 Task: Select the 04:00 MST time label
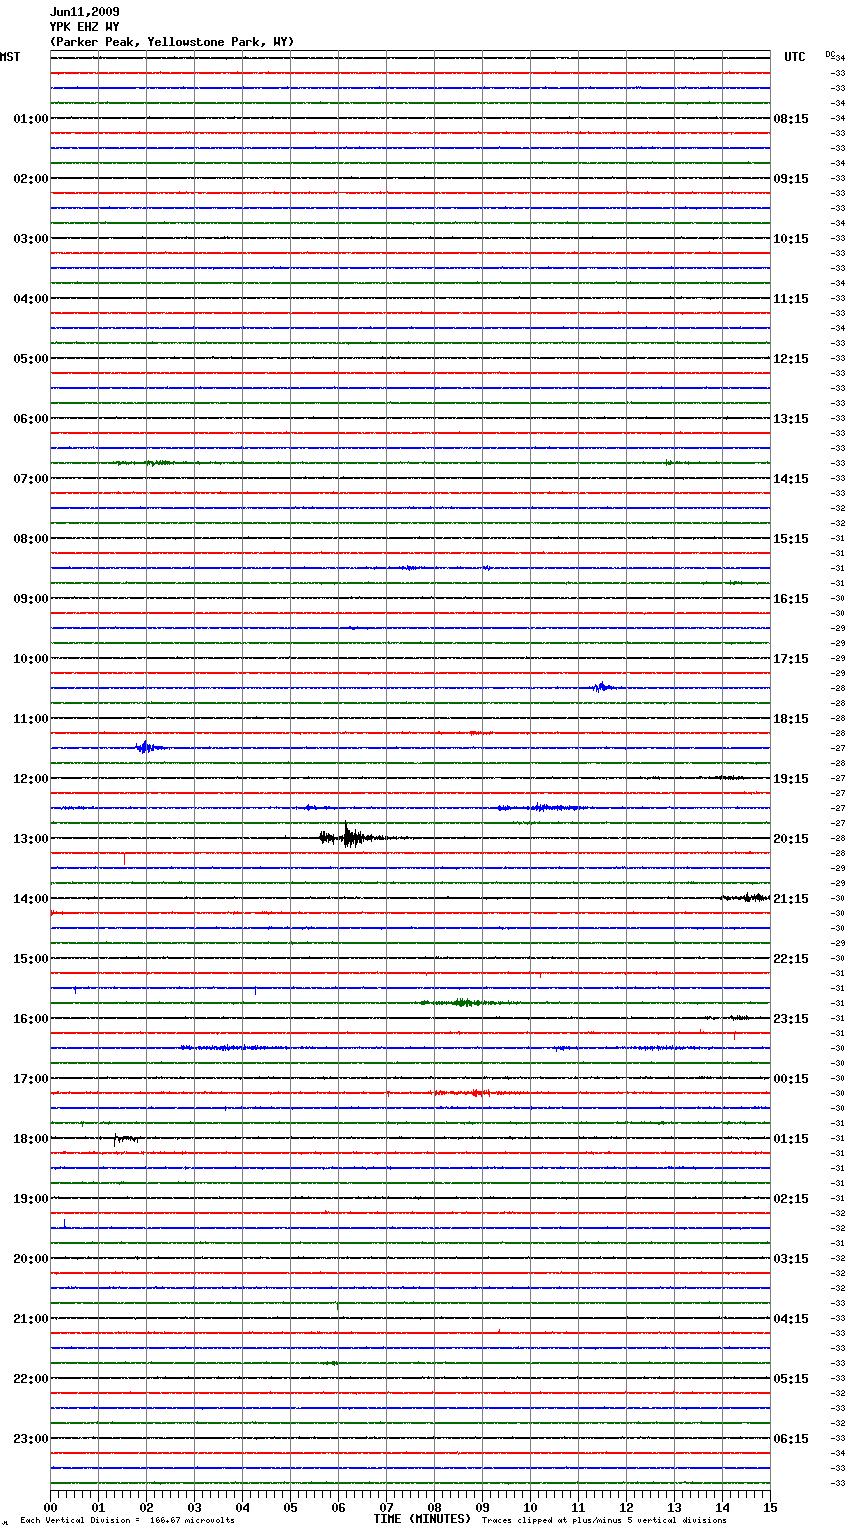tap(31, 299)
